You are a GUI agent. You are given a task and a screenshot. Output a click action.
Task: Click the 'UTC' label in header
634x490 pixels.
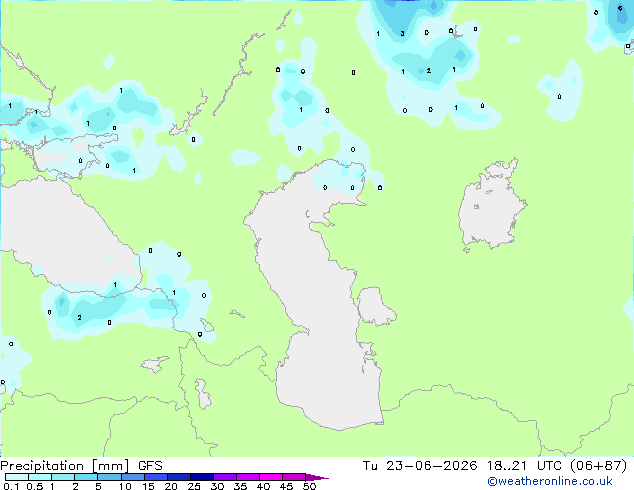549,466
